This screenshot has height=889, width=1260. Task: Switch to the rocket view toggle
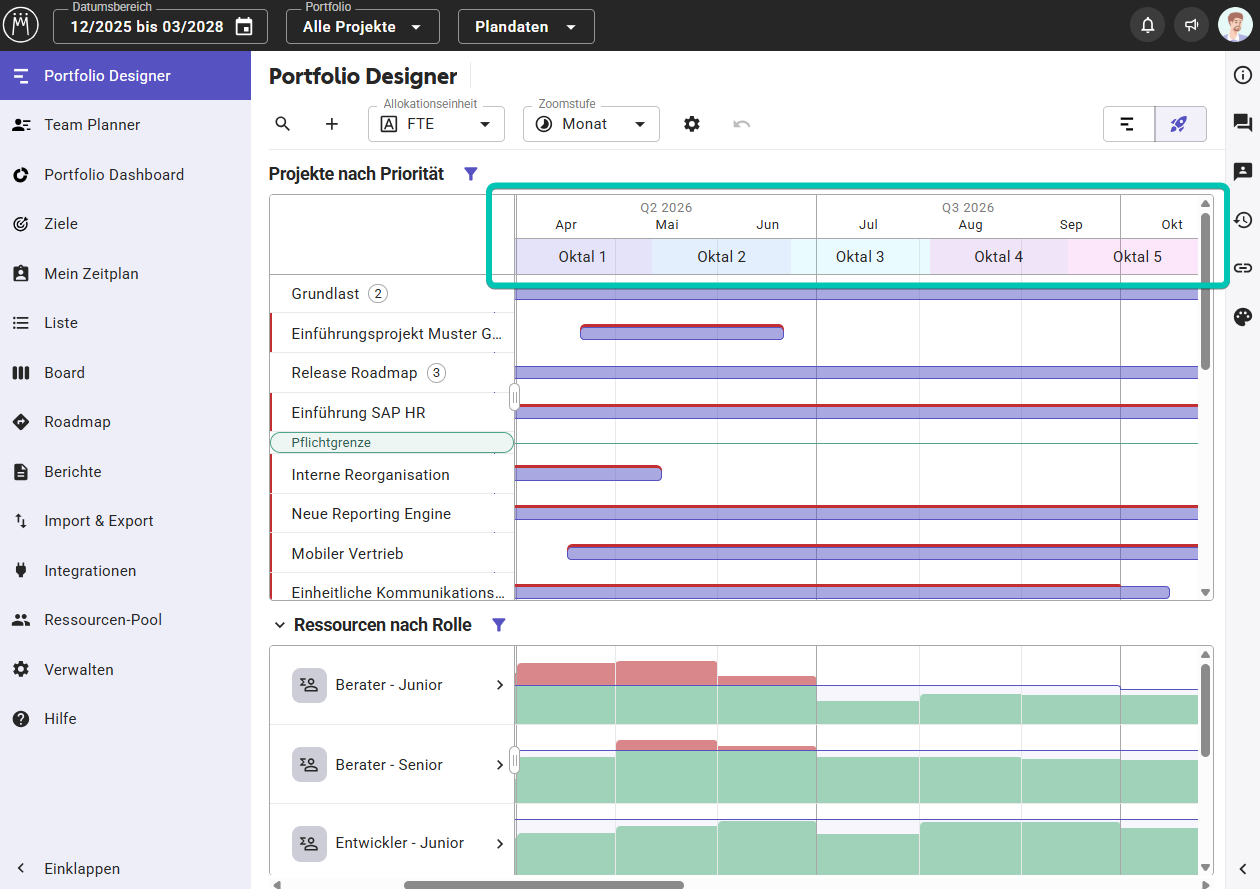click(x=1180, y=124)
